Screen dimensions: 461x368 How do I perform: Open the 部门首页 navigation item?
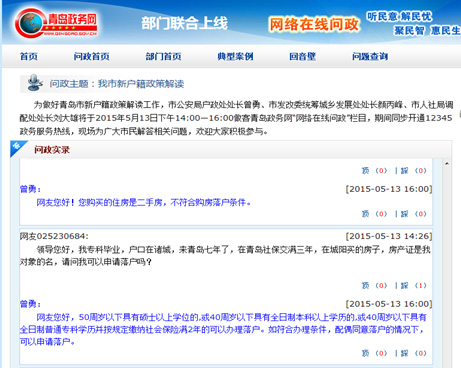[x=163, y=56]
